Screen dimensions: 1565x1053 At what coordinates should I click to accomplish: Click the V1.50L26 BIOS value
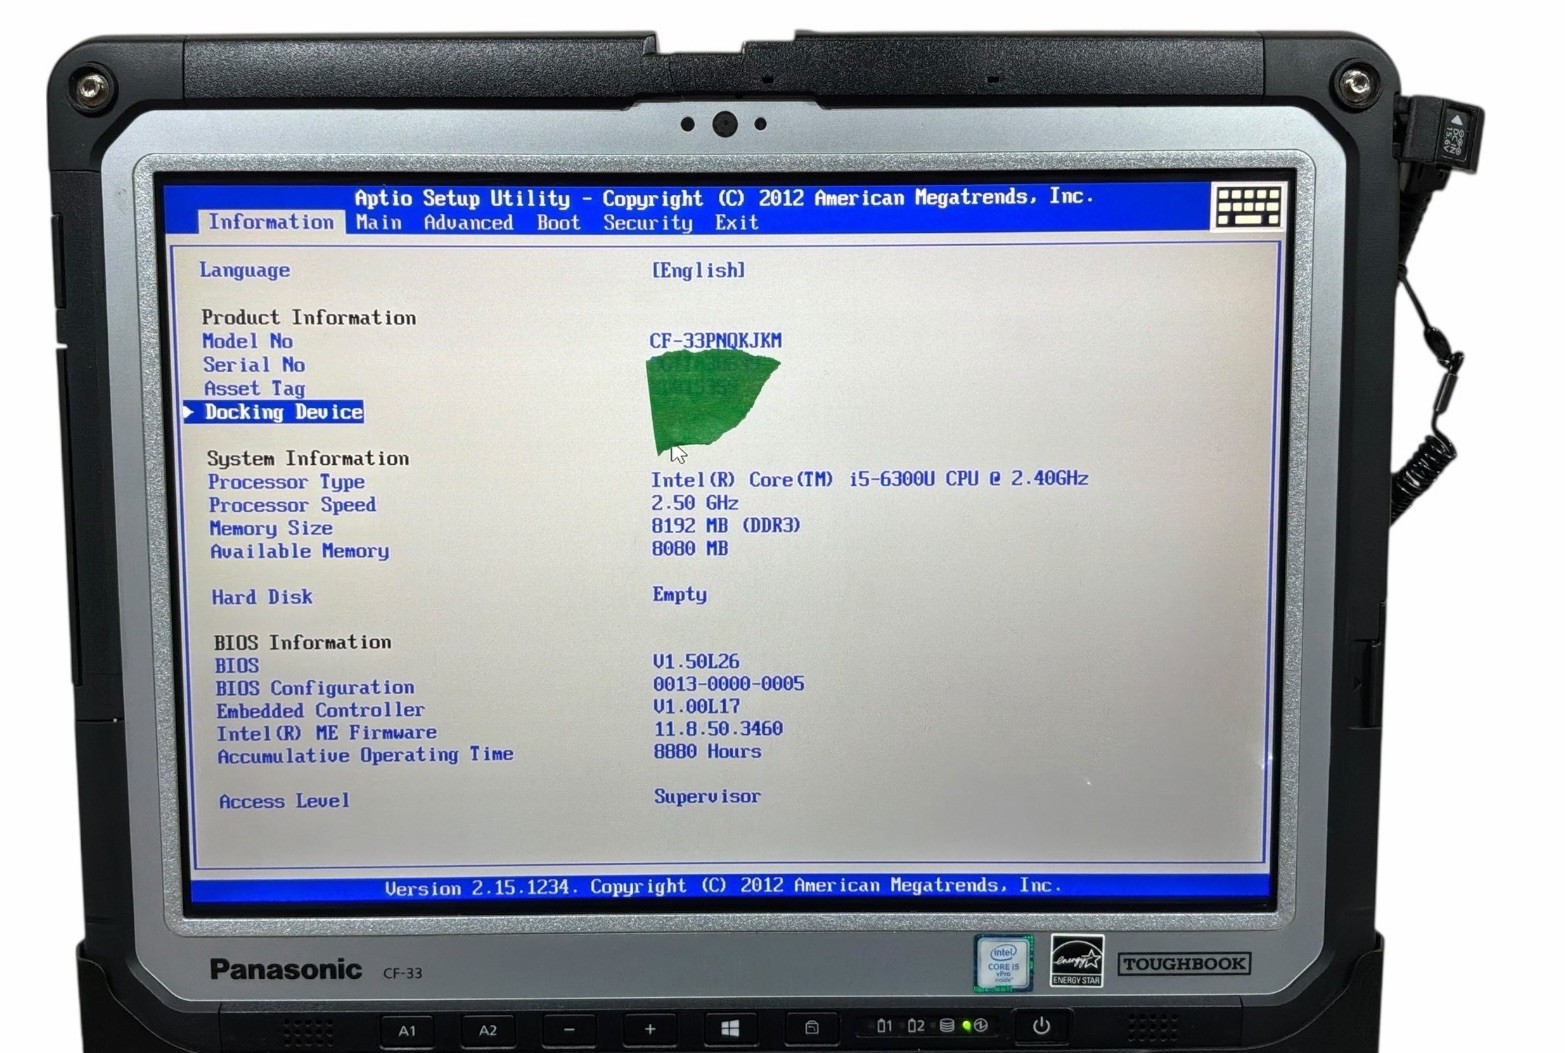click(x=696, y=661)
